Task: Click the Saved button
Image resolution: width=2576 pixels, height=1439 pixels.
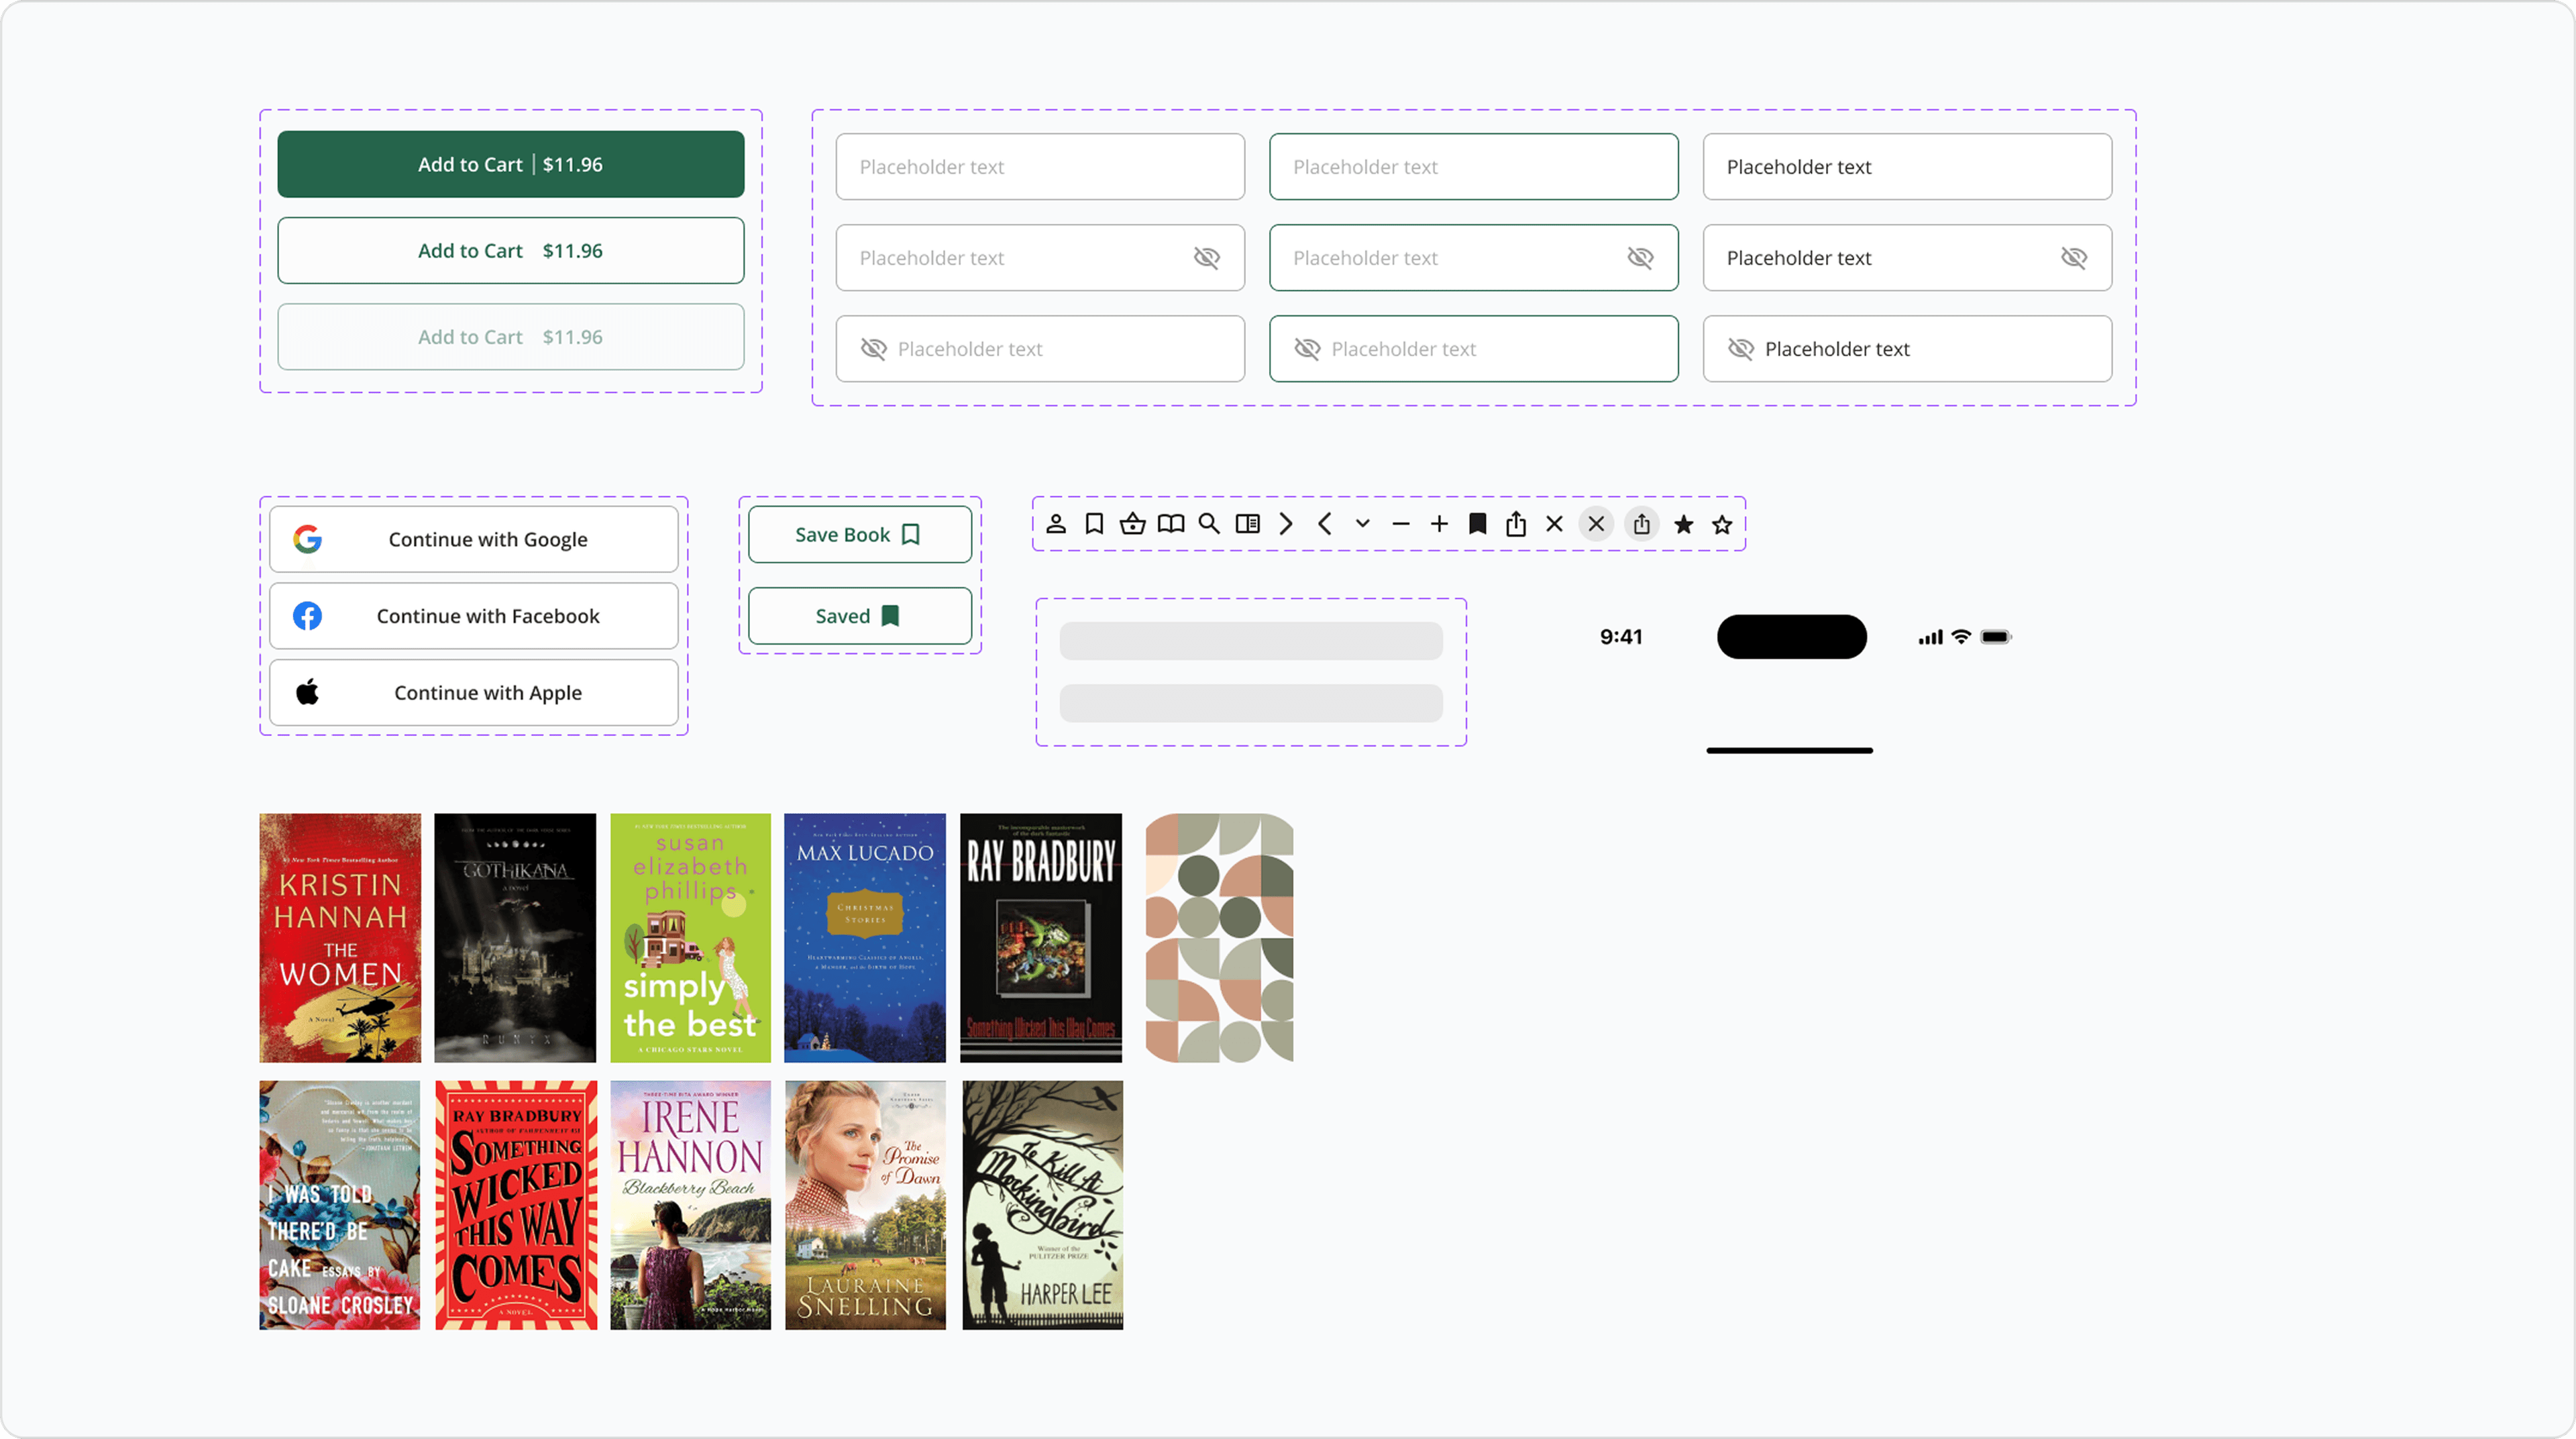Action: 860,616
